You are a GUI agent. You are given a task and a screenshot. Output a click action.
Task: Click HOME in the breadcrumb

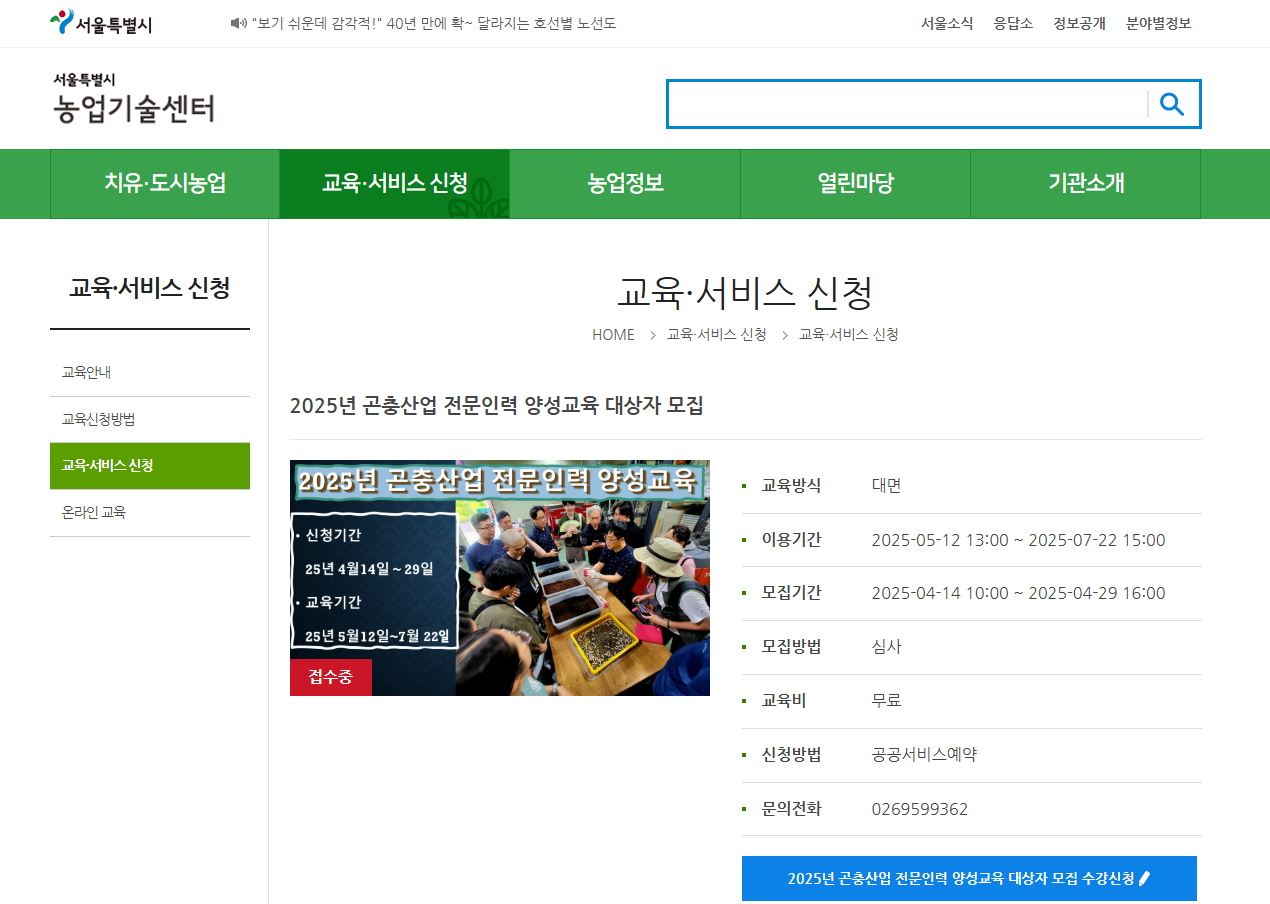click(x=613, y=335)
